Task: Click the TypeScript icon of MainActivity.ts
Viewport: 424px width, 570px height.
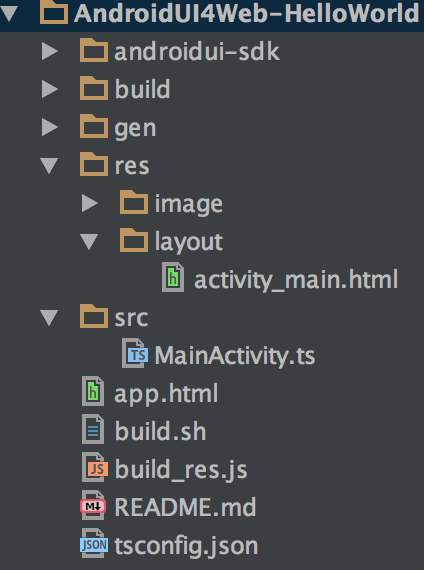Action: [135, 353]
